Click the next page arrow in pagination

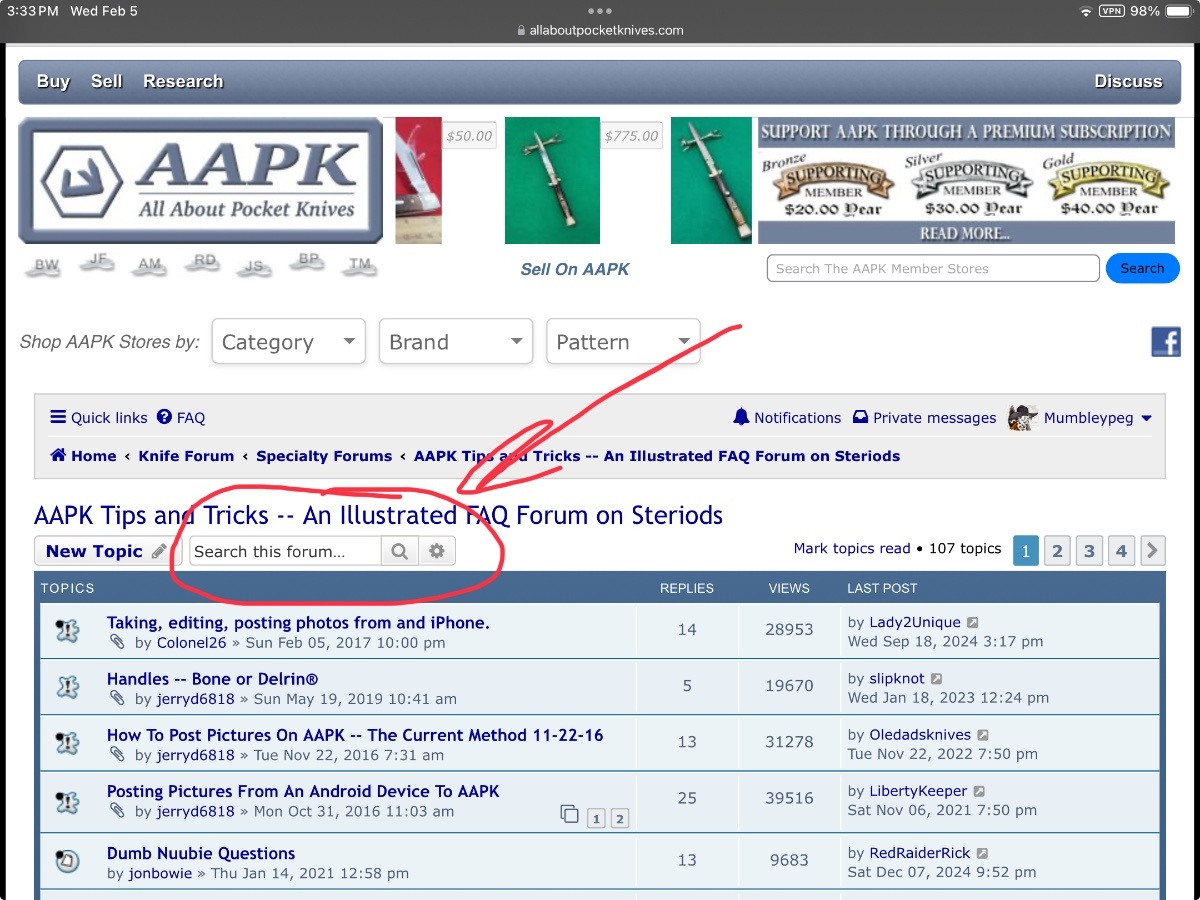[x=1153, y=550]
